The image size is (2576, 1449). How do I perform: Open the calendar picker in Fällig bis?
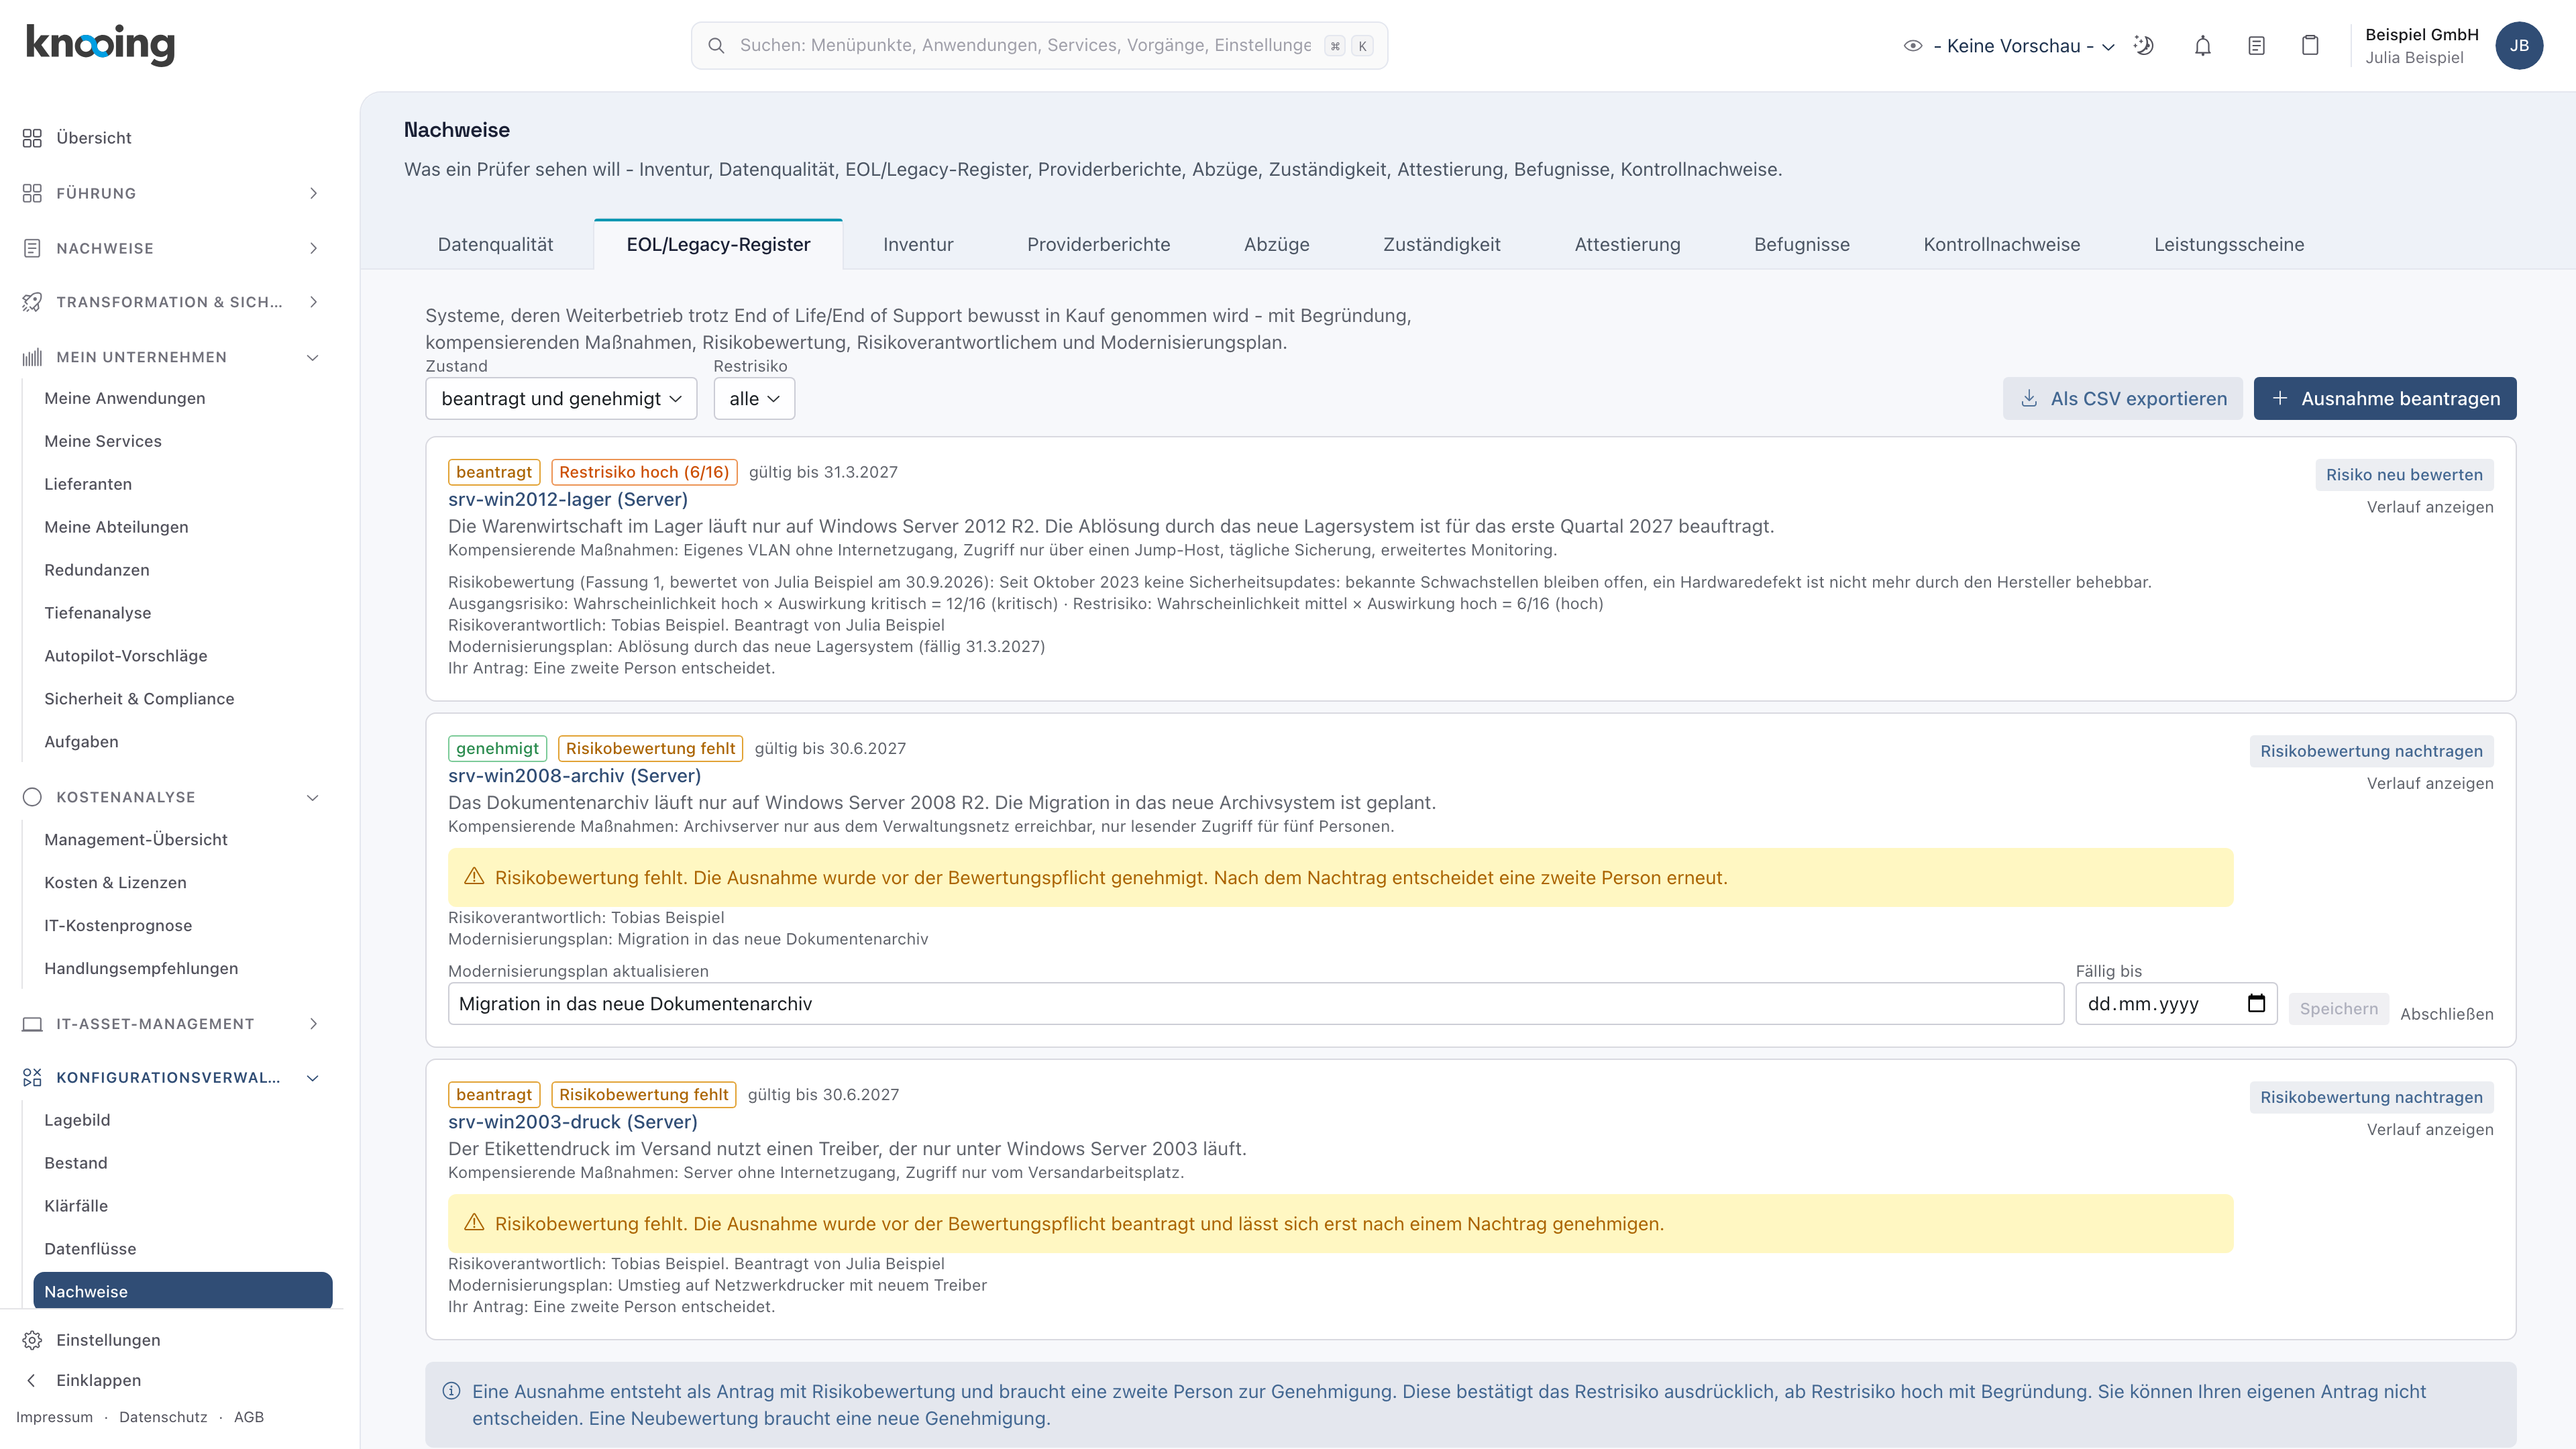pos(2257,1004)
